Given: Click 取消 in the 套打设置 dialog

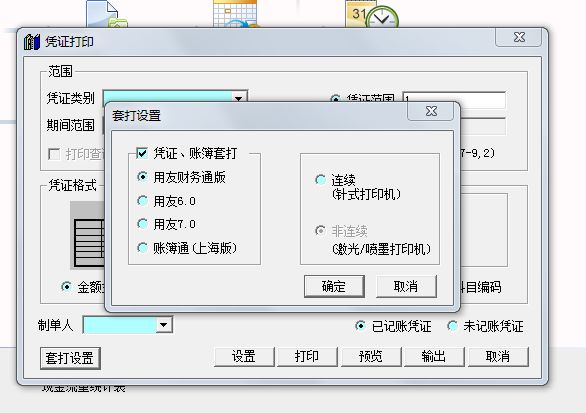Looking at the screenshot, I should tap(406, 287).
